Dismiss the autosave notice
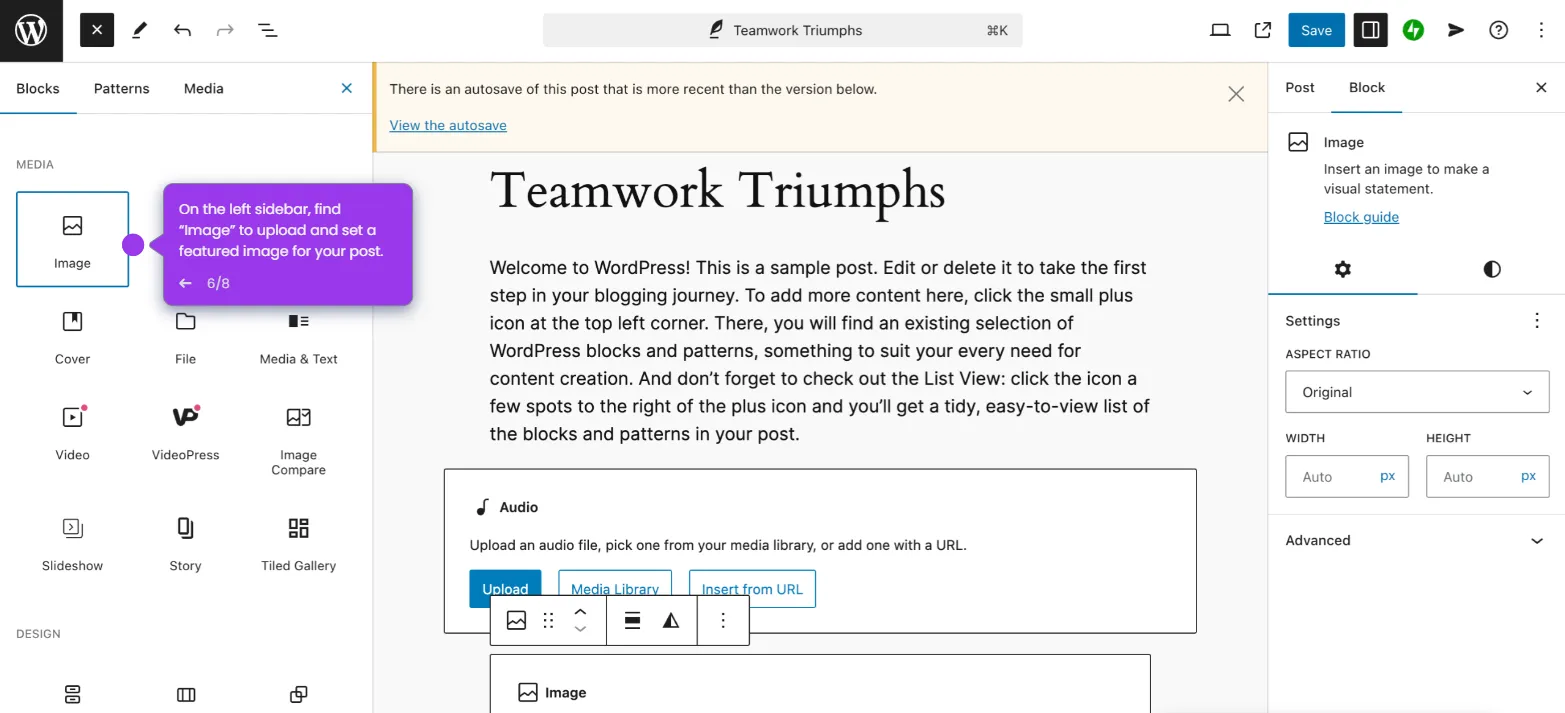The width and height of the screenshot is (1565, 713). pos(1236,94)
